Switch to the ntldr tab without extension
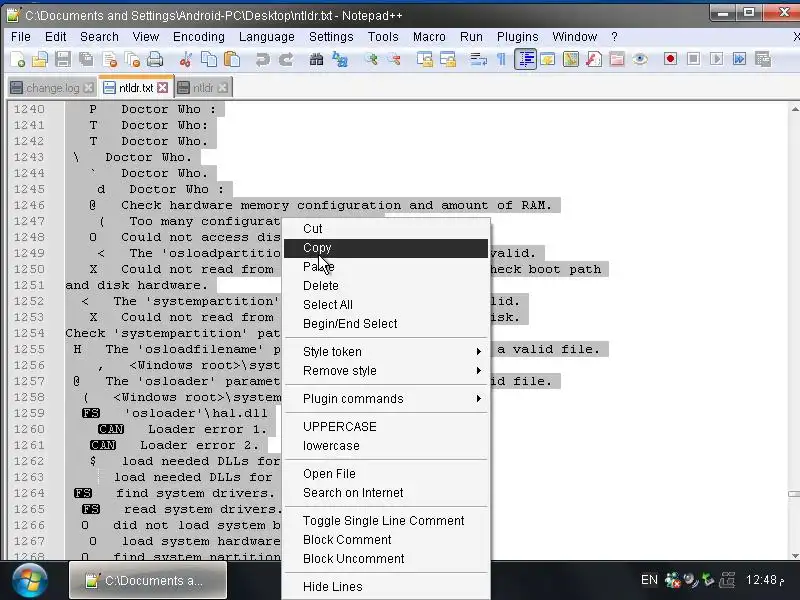The height and width of the screenshot is (600, 800). click(203, 88)
